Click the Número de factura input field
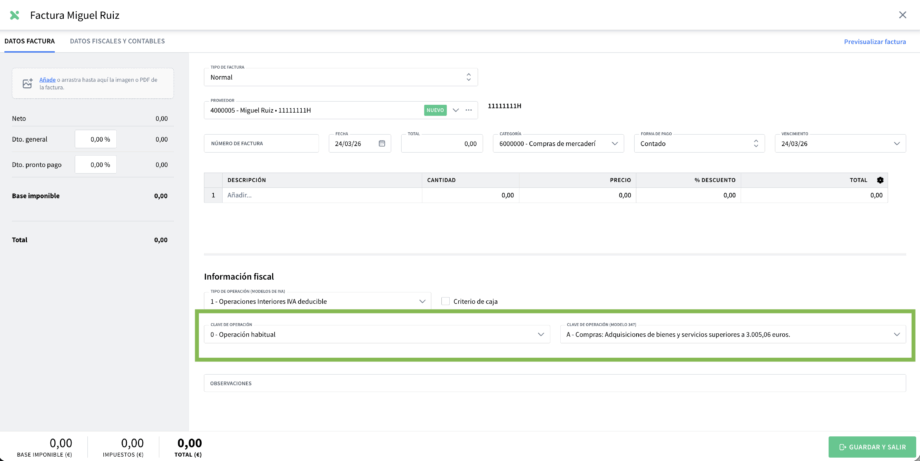 [x=261, y=143]
